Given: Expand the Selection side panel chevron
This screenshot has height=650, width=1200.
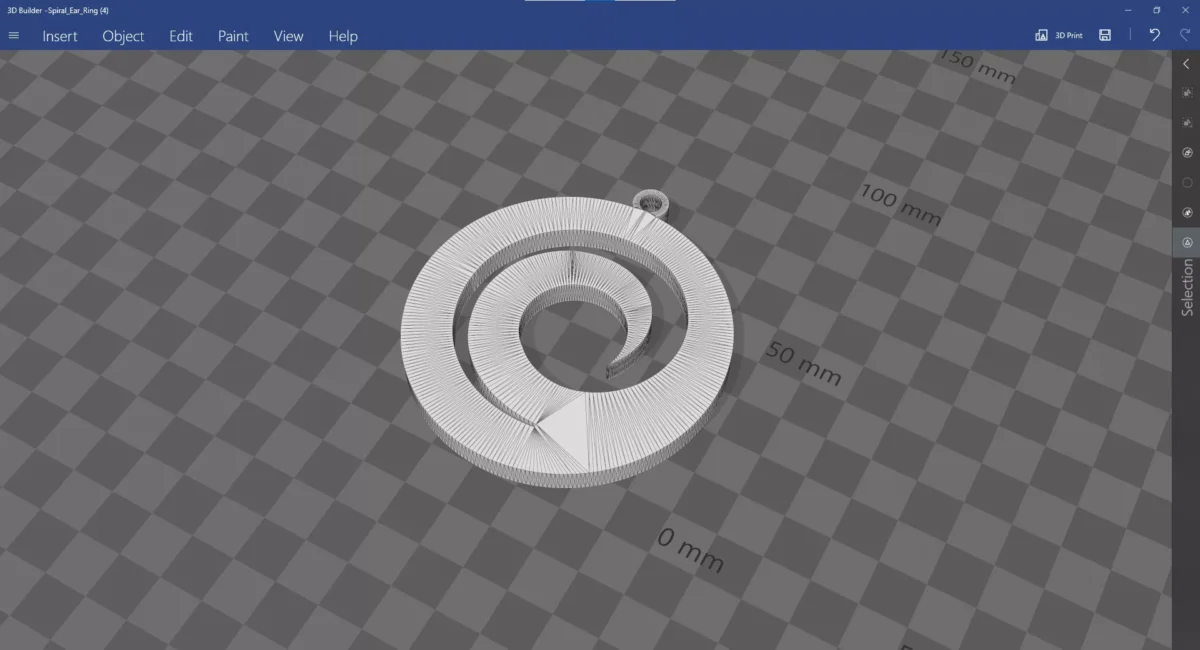Looking at the screenshot, I should pos(1187,64).
